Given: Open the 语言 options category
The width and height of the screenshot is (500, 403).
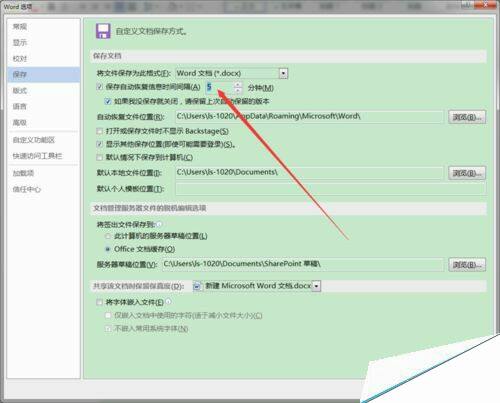Looking at the screenshot, I should [x=43, y=106].
